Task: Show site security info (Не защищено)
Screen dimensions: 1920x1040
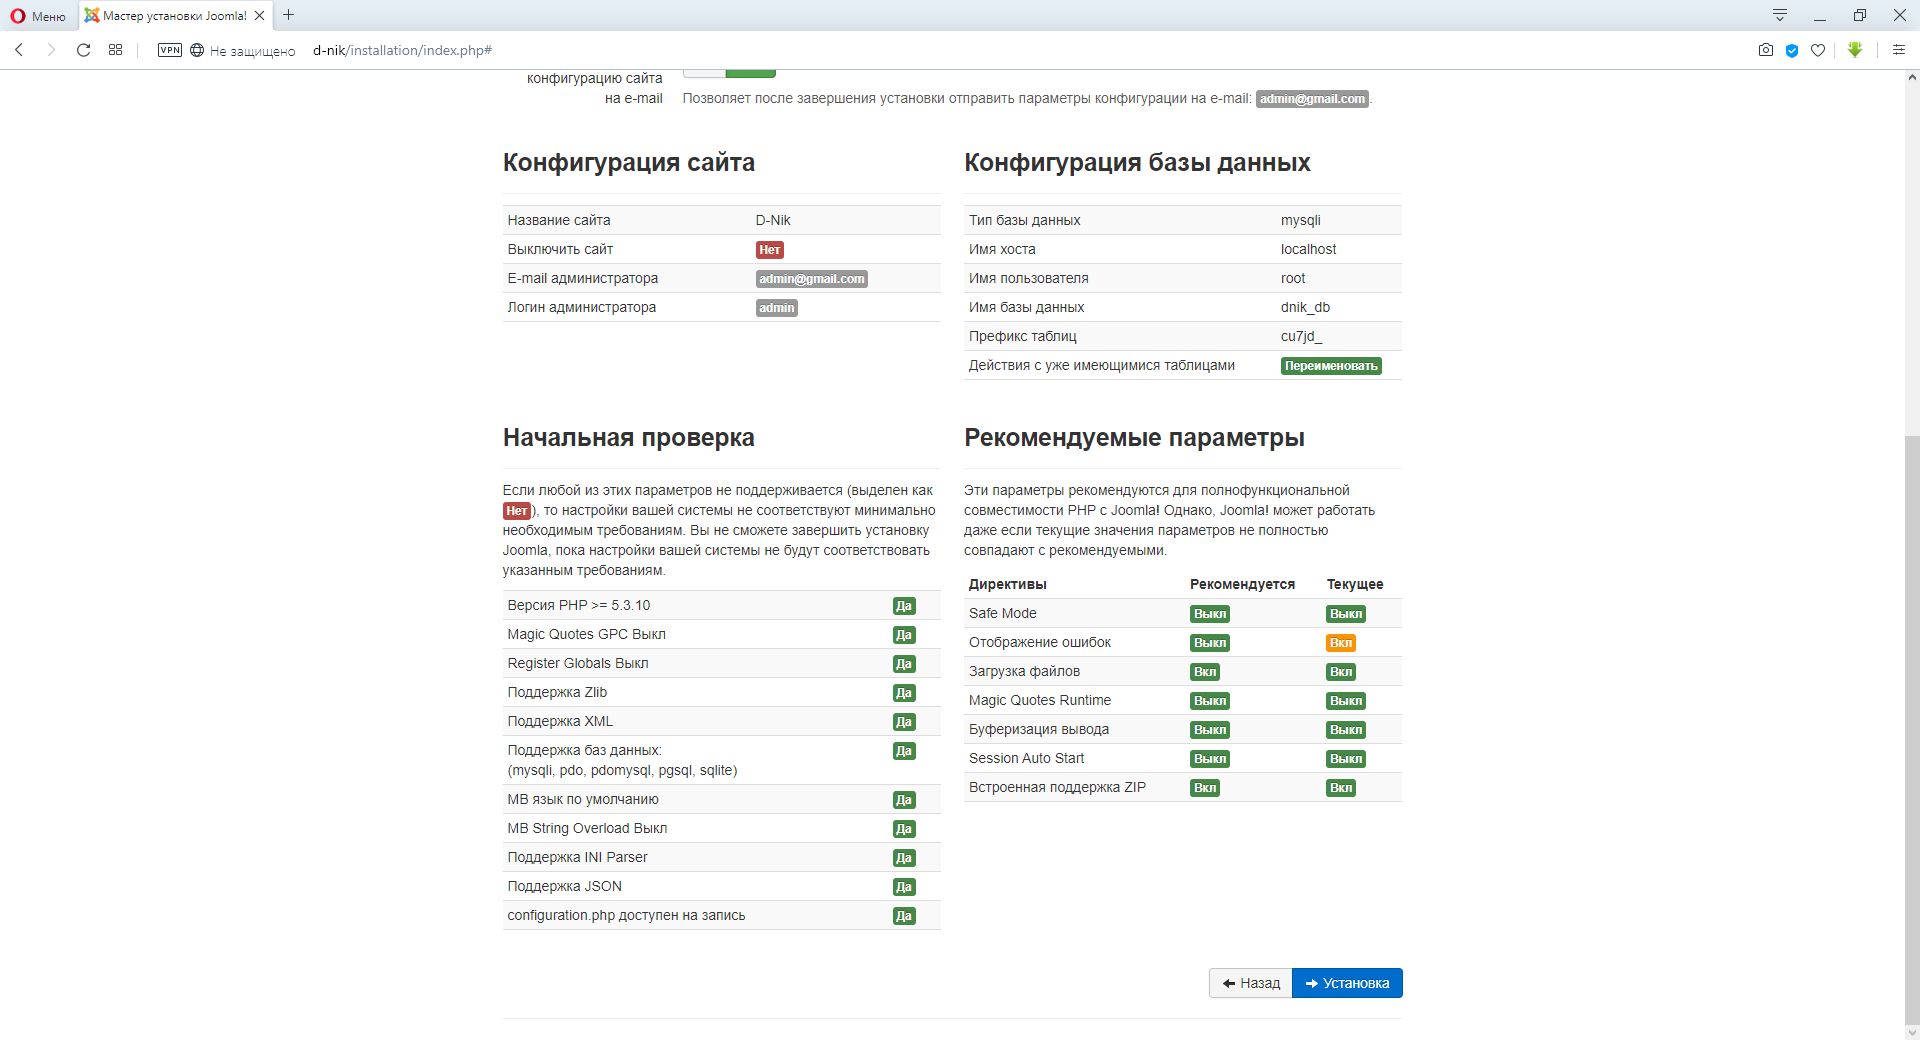Action: tap(243, 51)
